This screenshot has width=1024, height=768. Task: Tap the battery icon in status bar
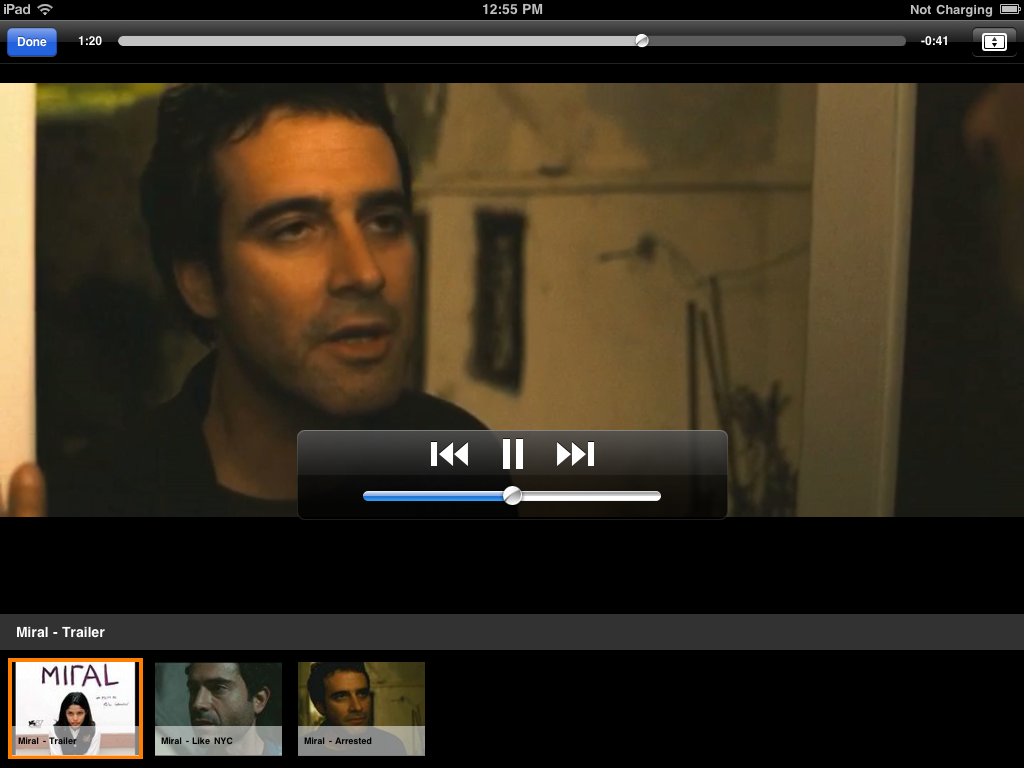tap(1010, 9)
